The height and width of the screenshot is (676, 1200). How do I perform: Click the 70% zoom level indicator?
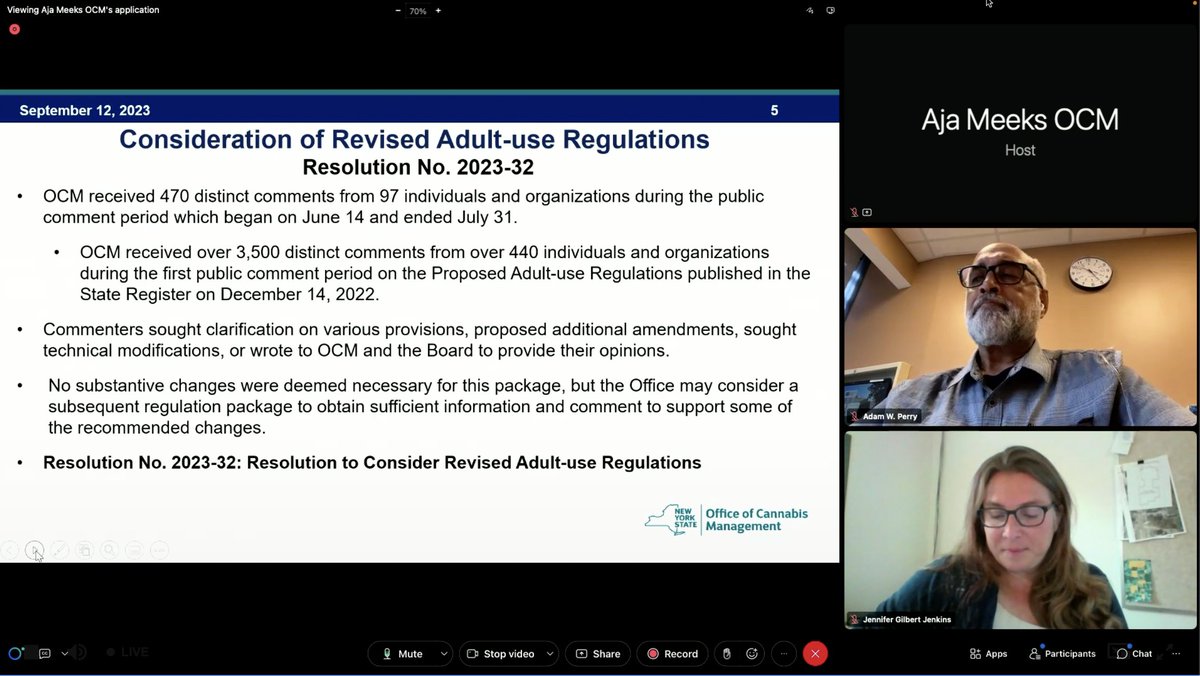point(418,11)
